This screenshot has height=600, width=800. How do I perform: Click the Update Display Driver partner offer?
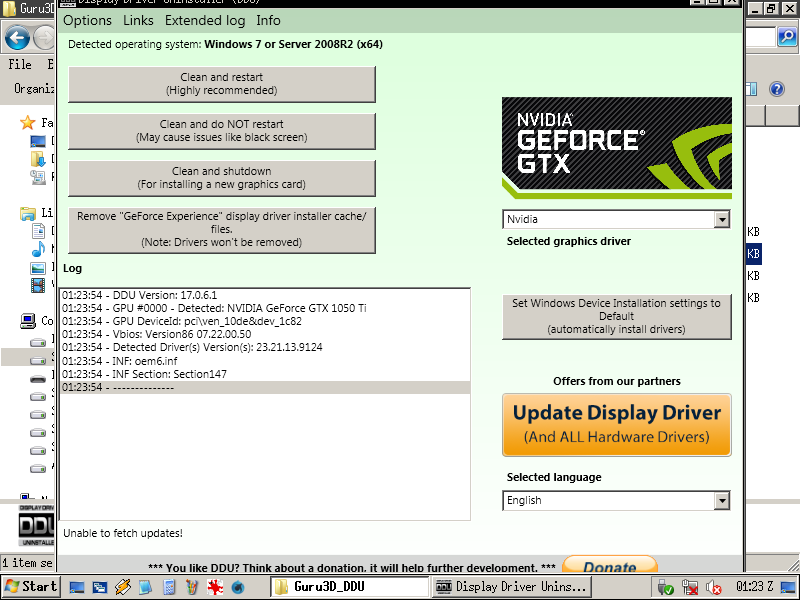click(616, 424)
